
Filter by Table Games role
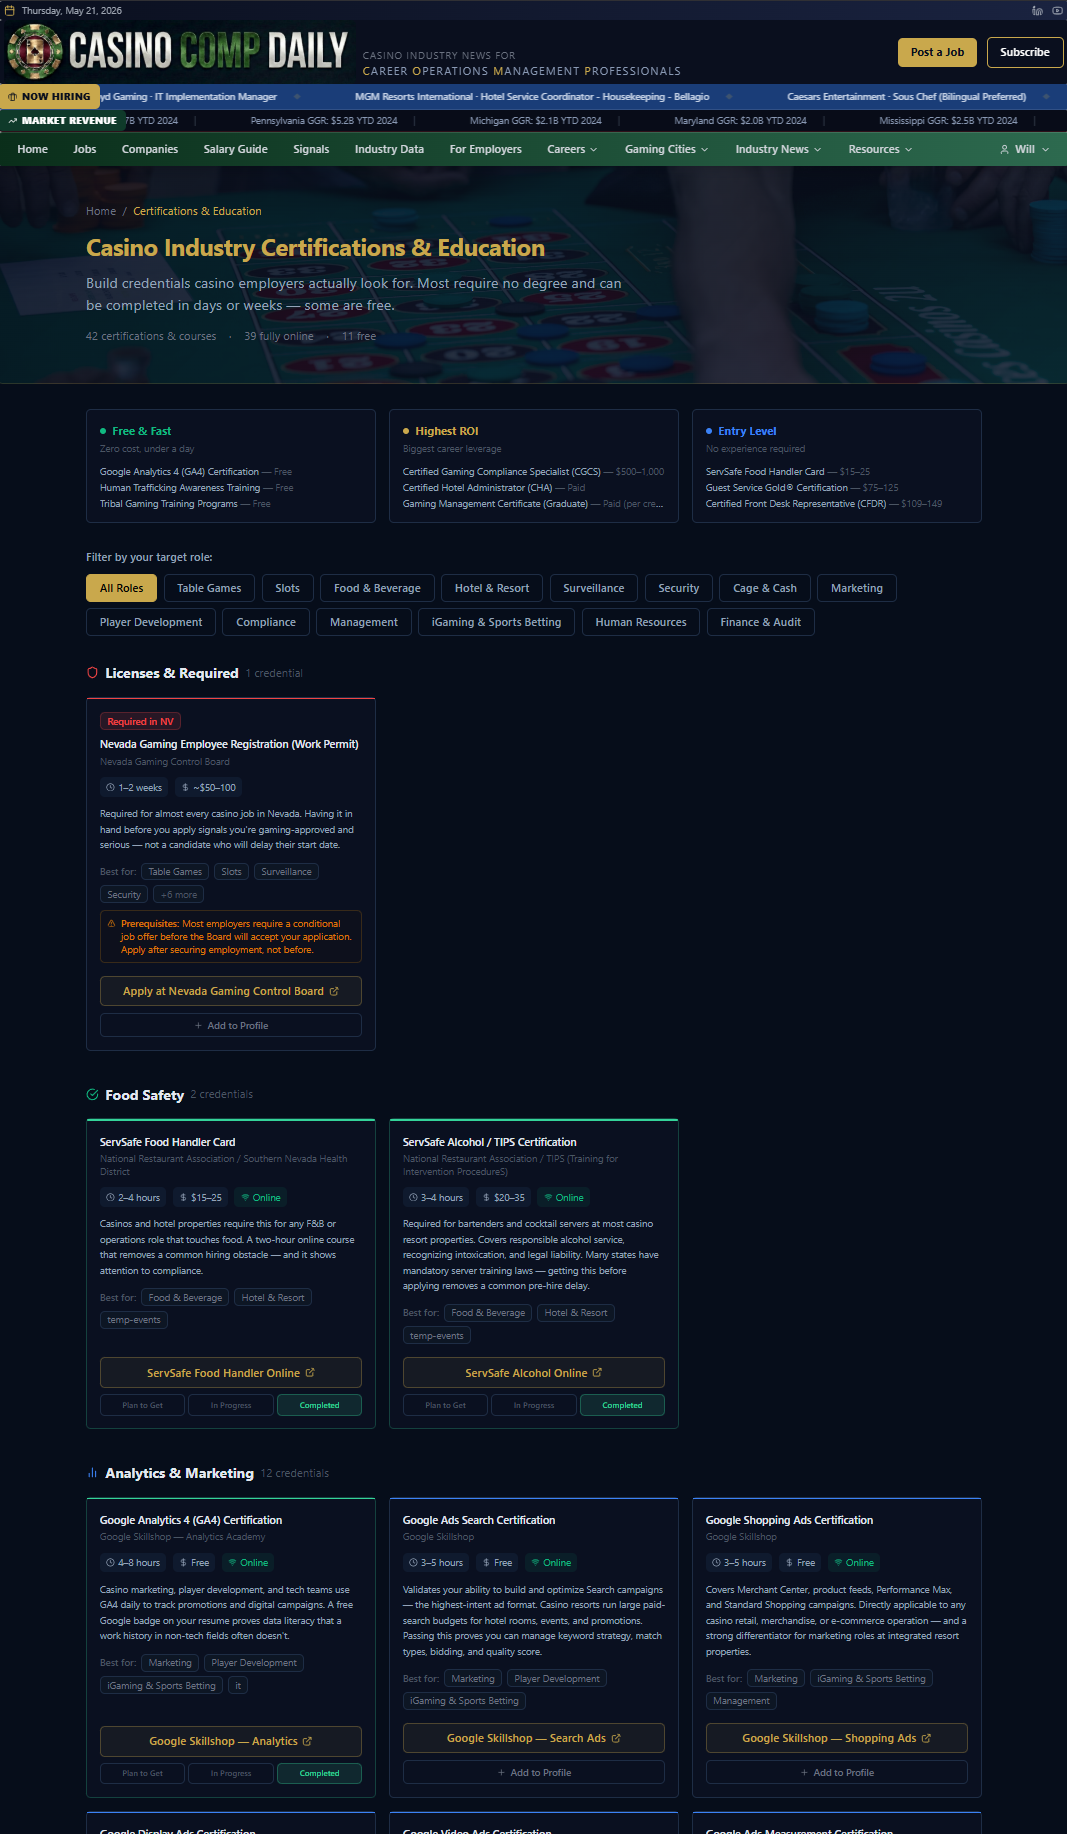(209, 588)
